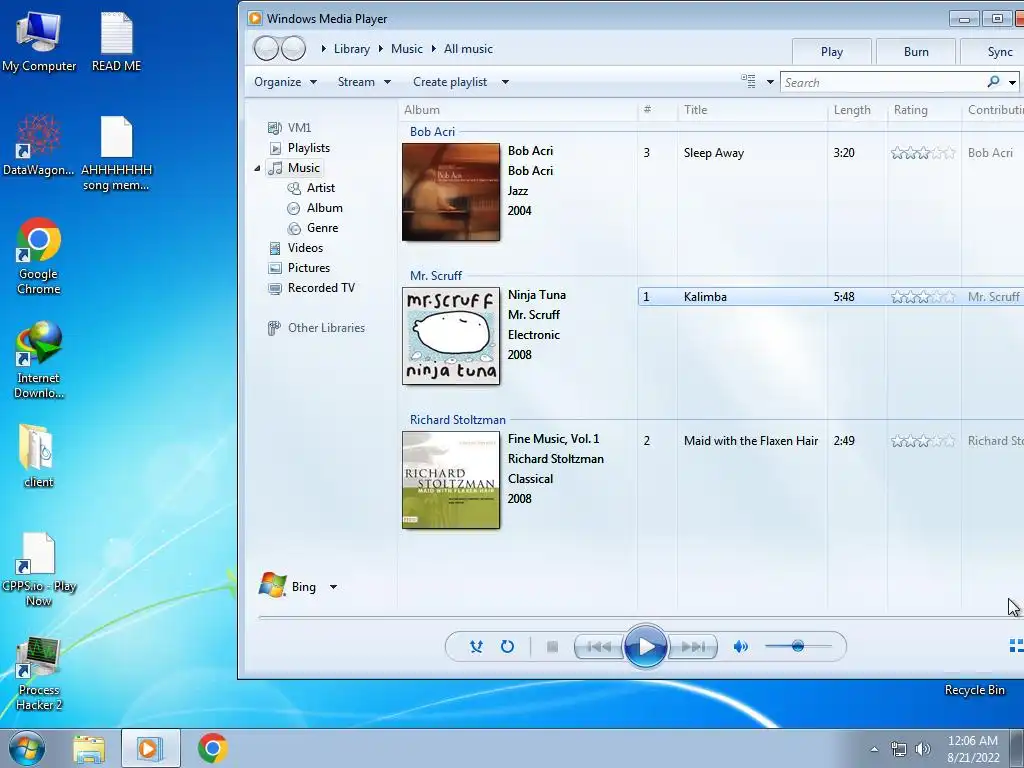Screen dimensions: 1024x768
Task: Click Other Libraries in the sidebar
Action: pos(316,328)
